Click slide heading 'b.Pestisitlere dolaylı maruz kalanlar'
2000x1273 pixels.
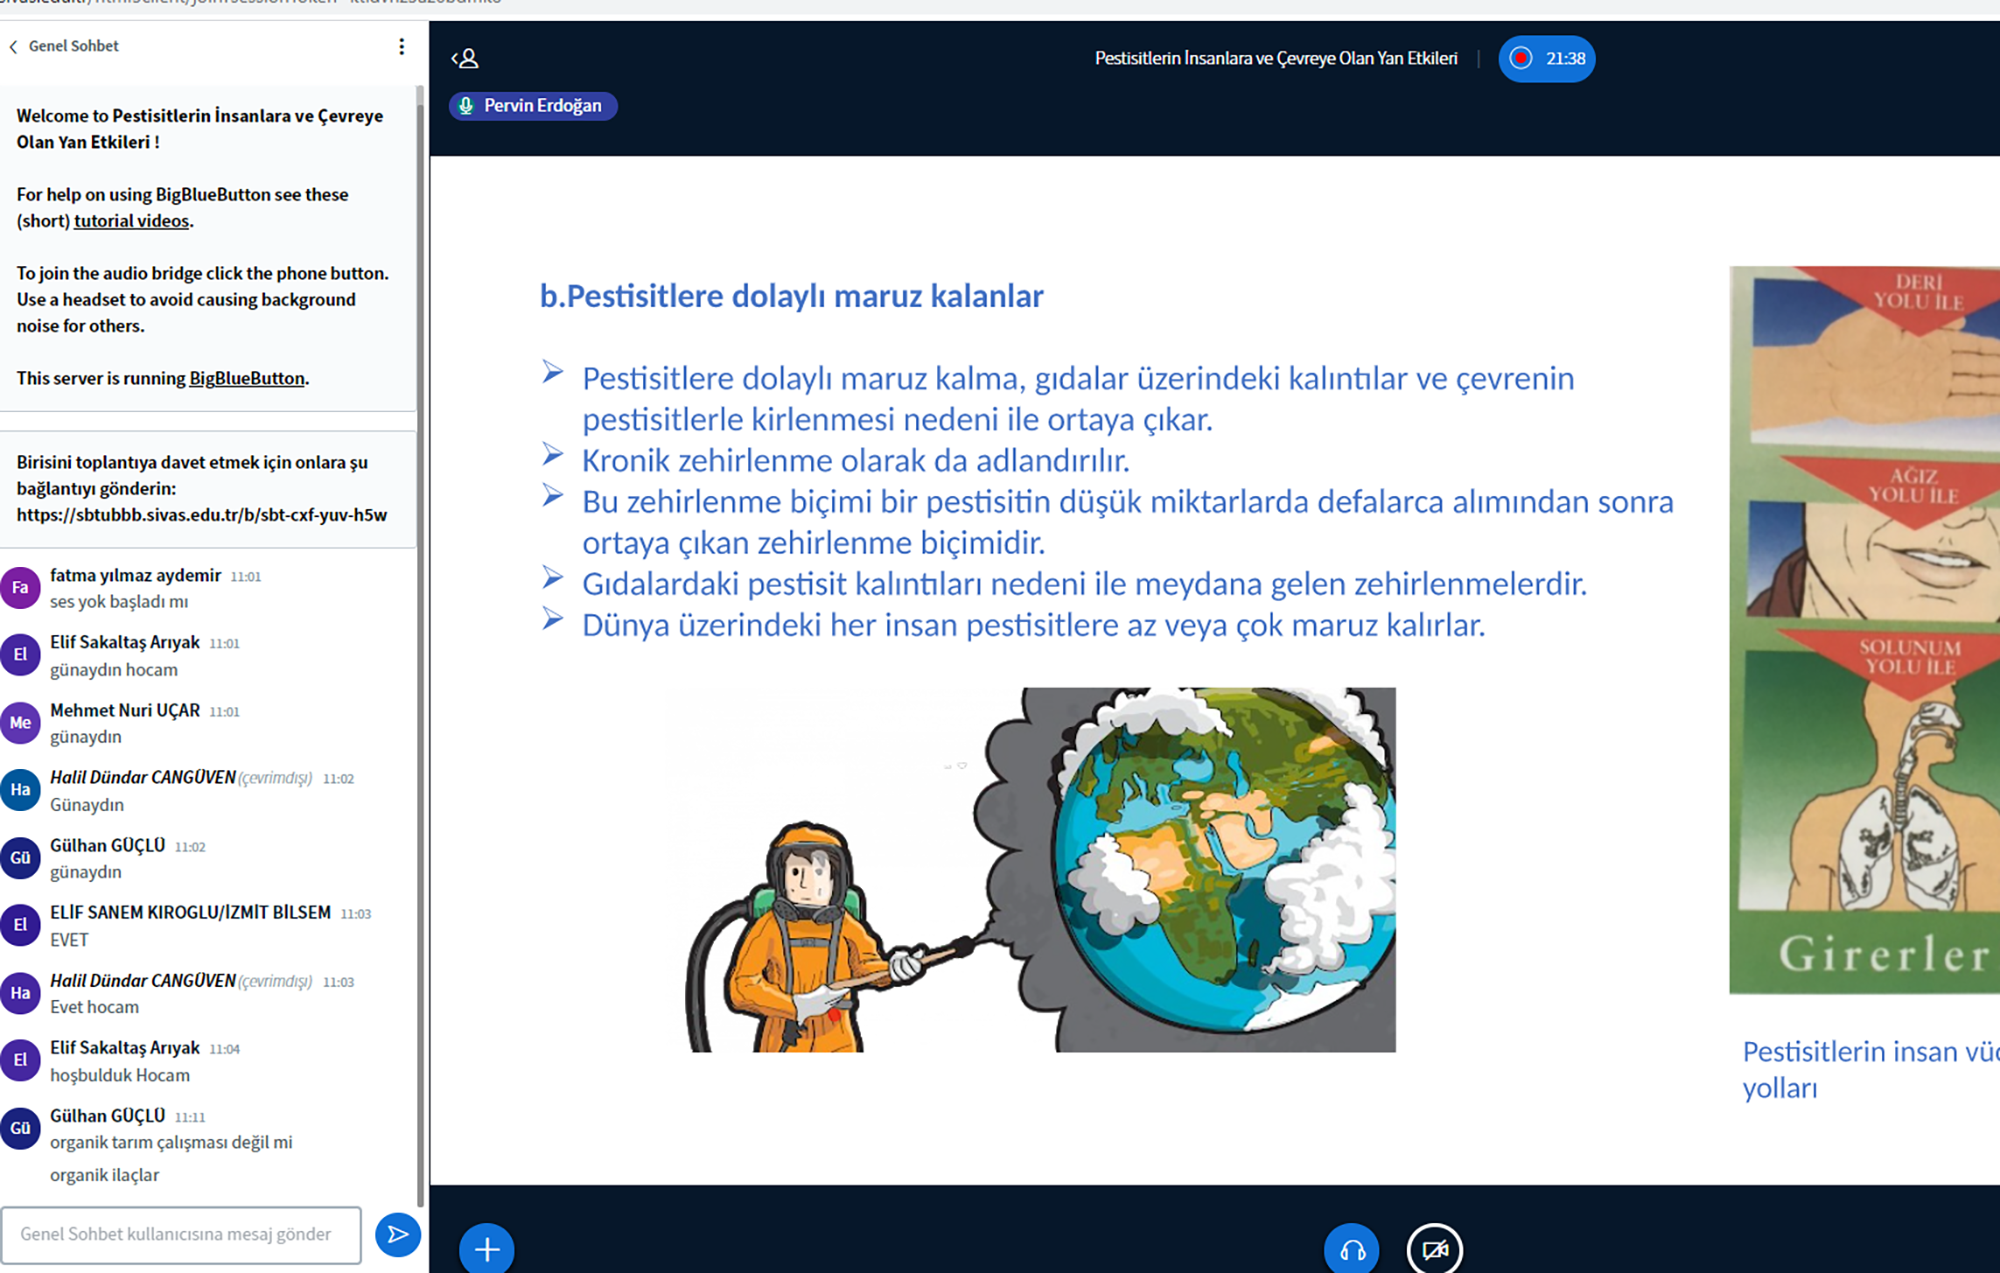(x=791, y=296)
